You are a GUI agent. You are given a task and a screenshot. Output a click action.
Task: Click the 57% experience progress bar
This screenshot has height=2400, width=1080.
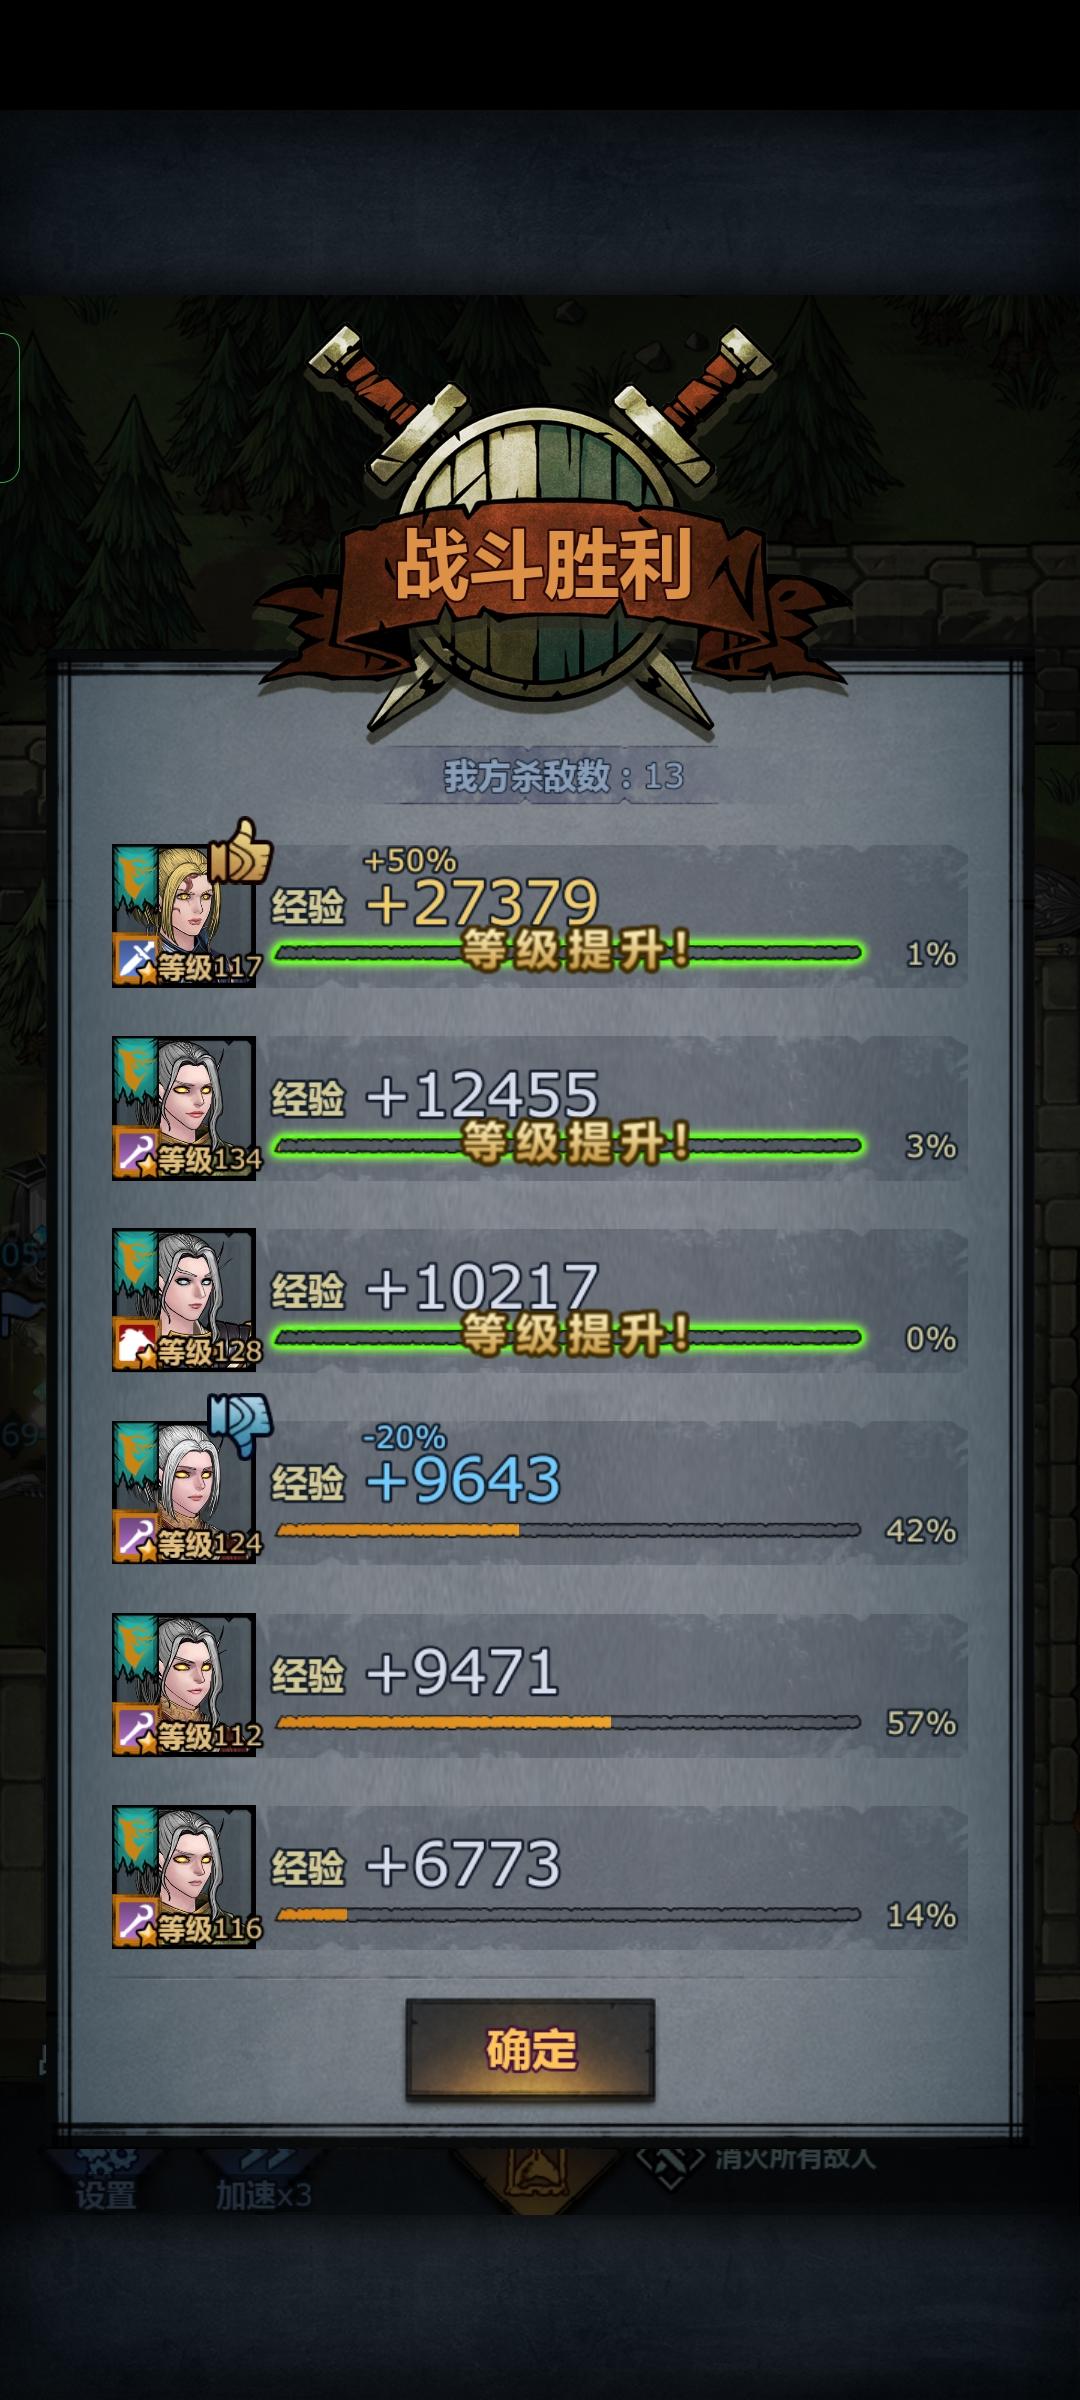point(568,1722)
